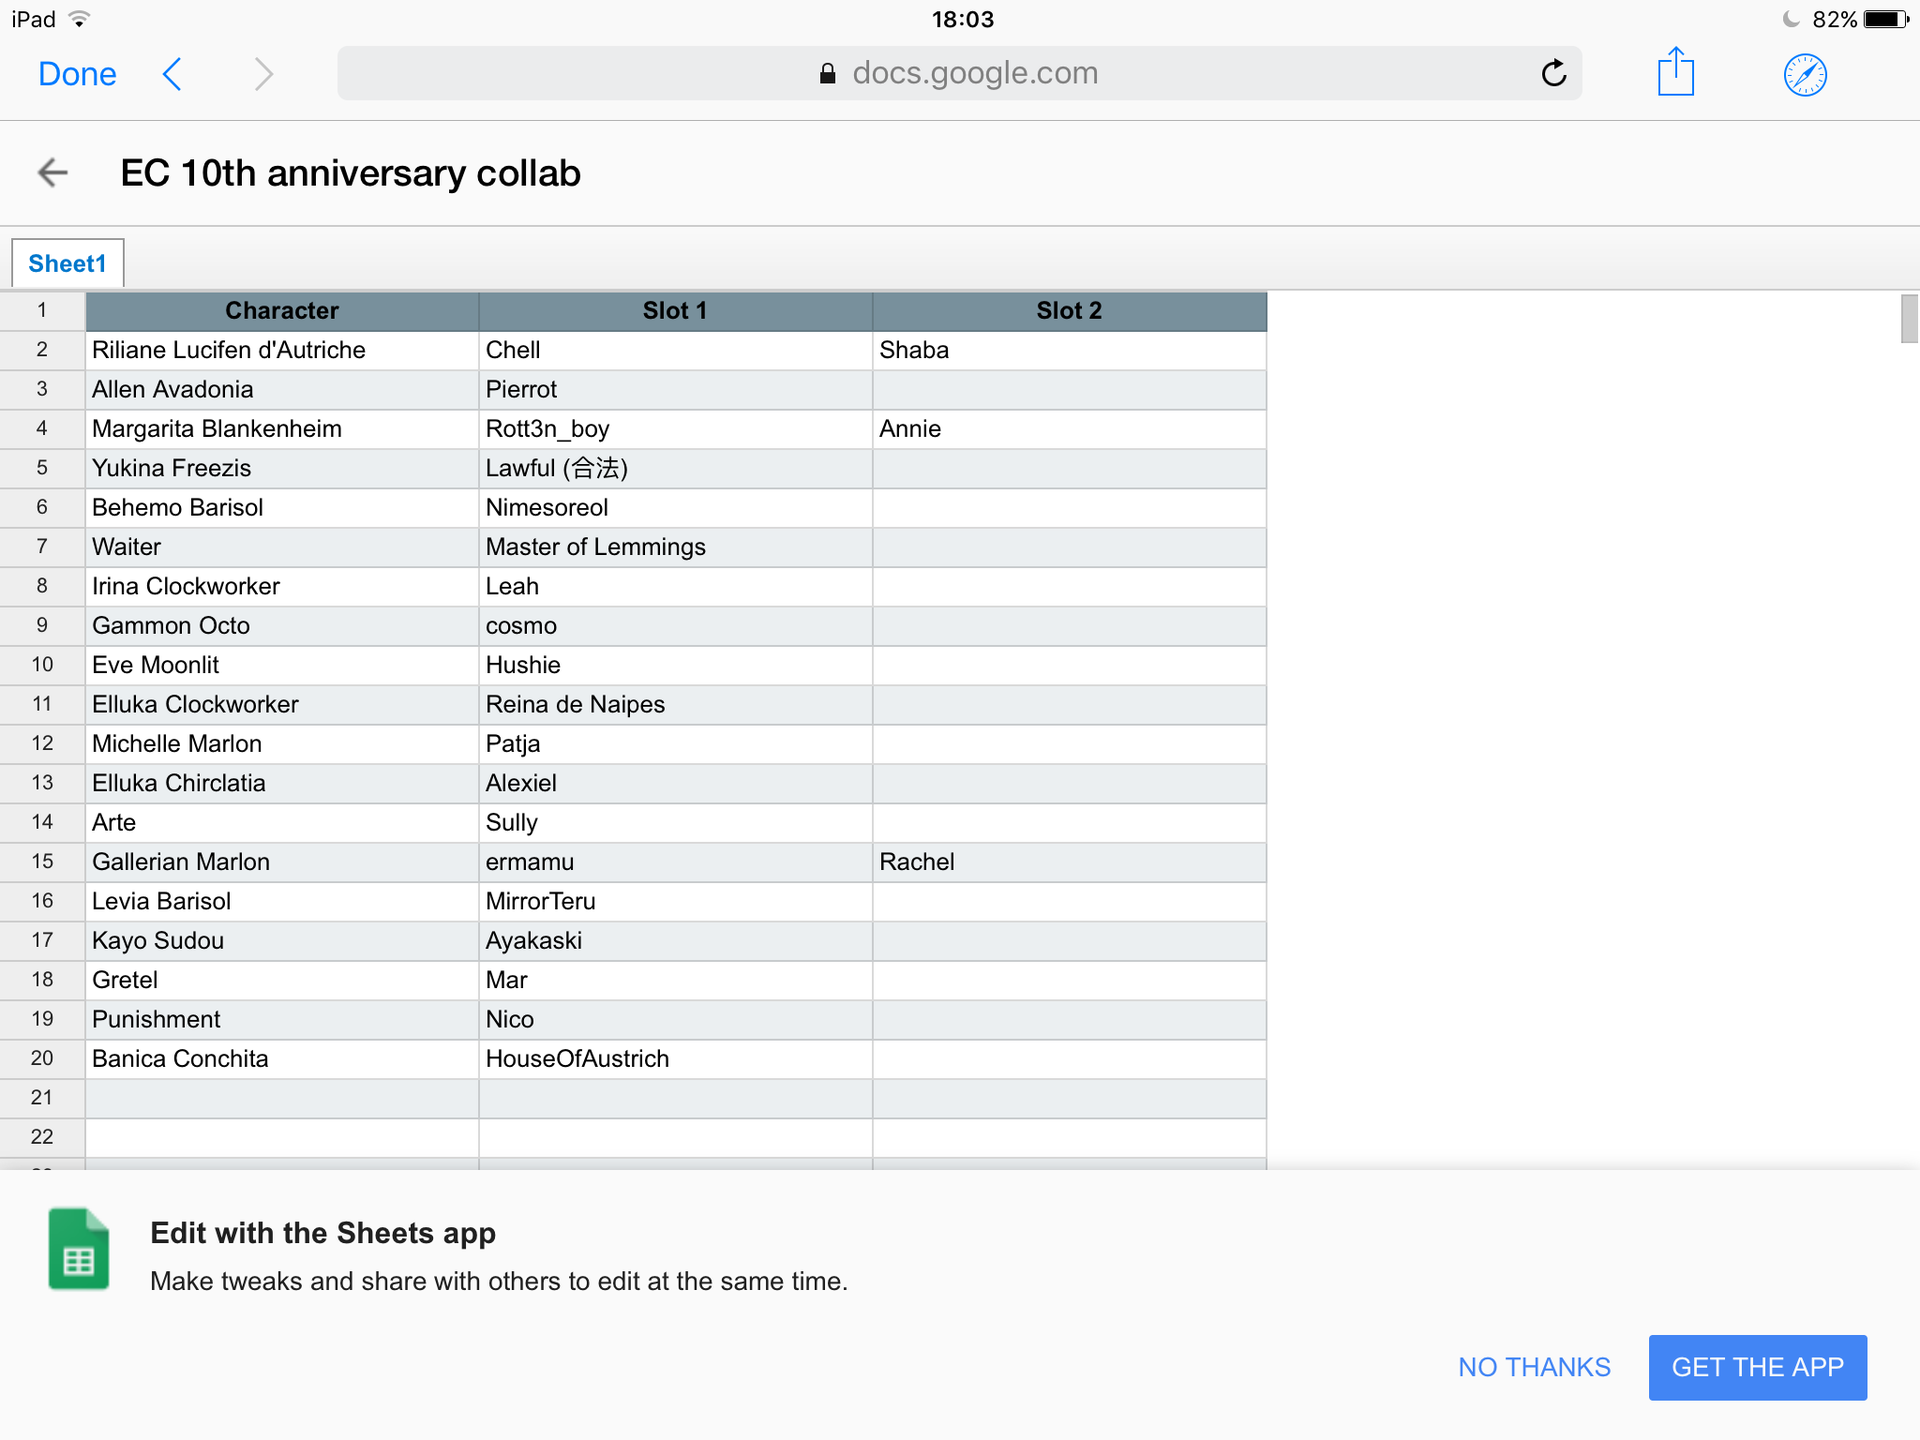This screenshot has width=1920, height=1440.
Task: Select the Gallerian Marlon cell
Action: [282, 862]
